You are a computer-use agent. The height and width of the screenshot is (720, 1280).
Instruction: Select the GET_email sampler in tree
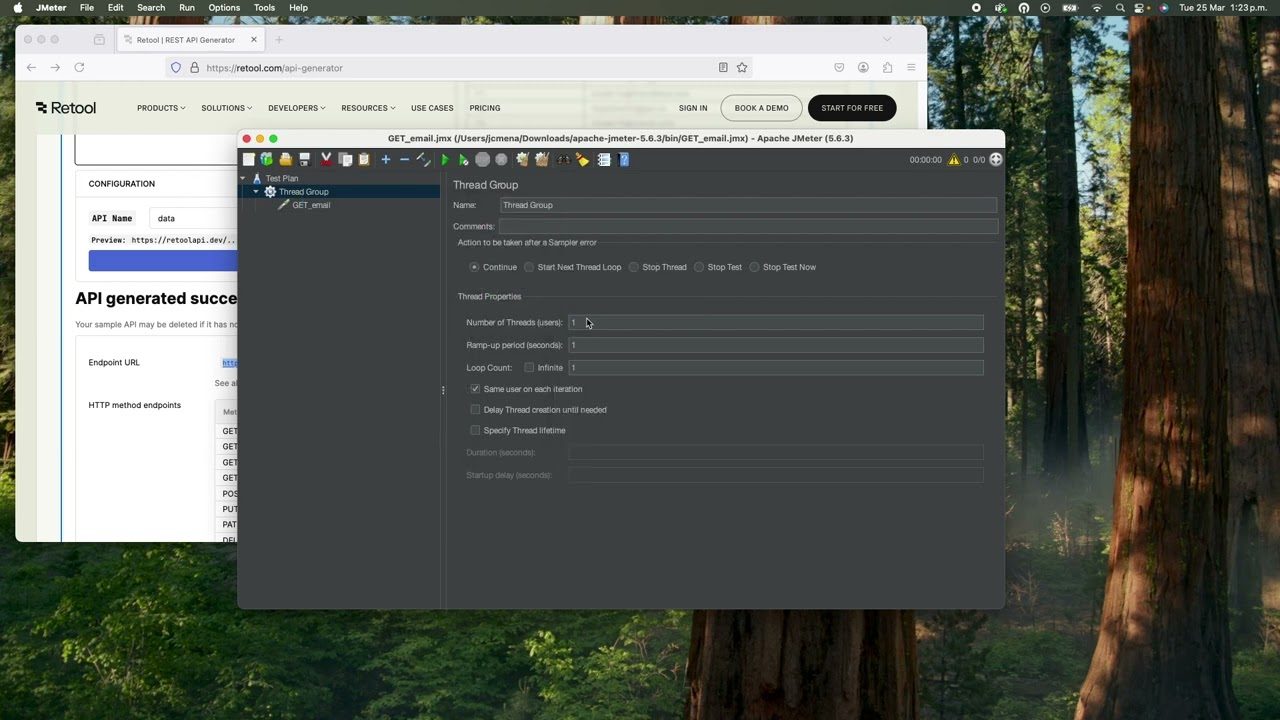click(311, 205)
